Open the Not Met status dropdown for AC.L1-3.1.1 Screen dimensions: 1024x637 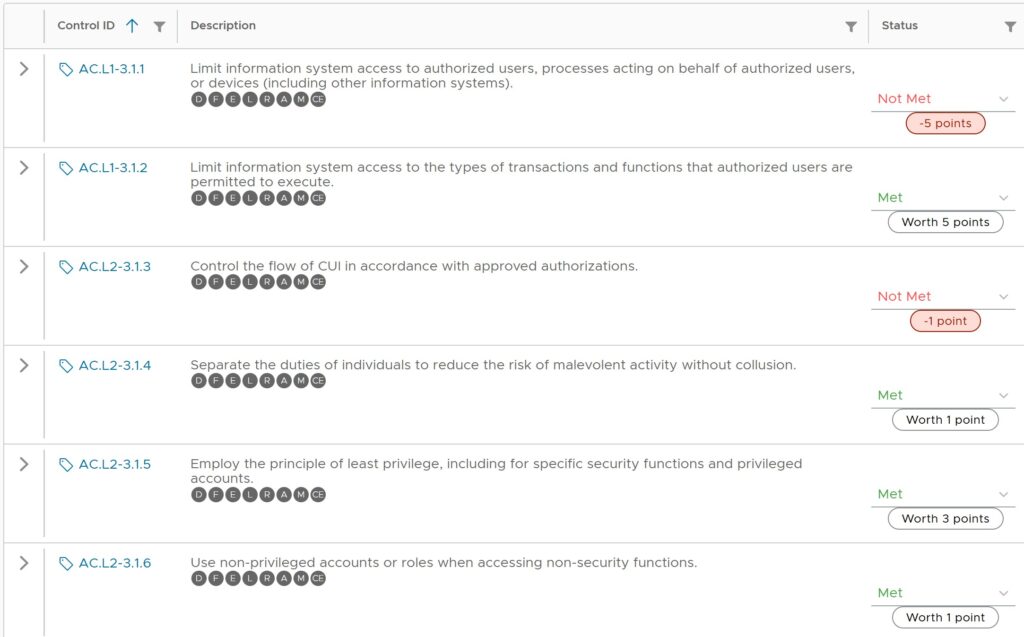(1003, 99)
